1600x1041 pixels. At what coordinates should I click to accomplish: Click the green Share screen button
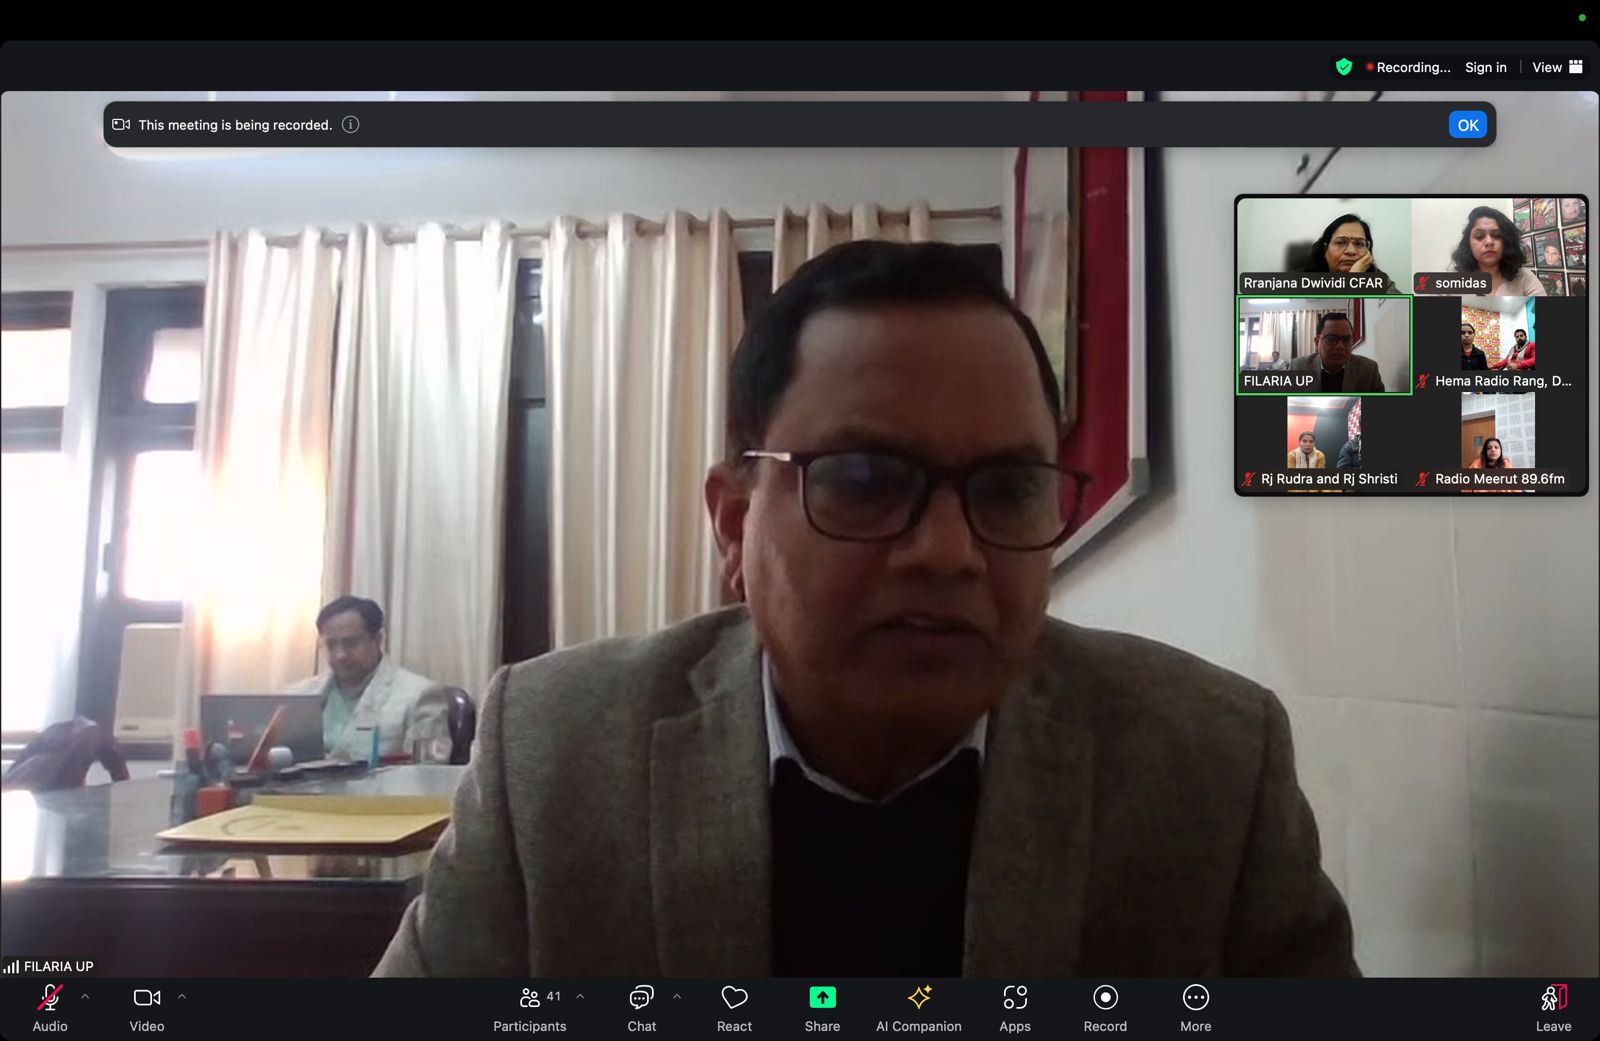coord(822,1007)
